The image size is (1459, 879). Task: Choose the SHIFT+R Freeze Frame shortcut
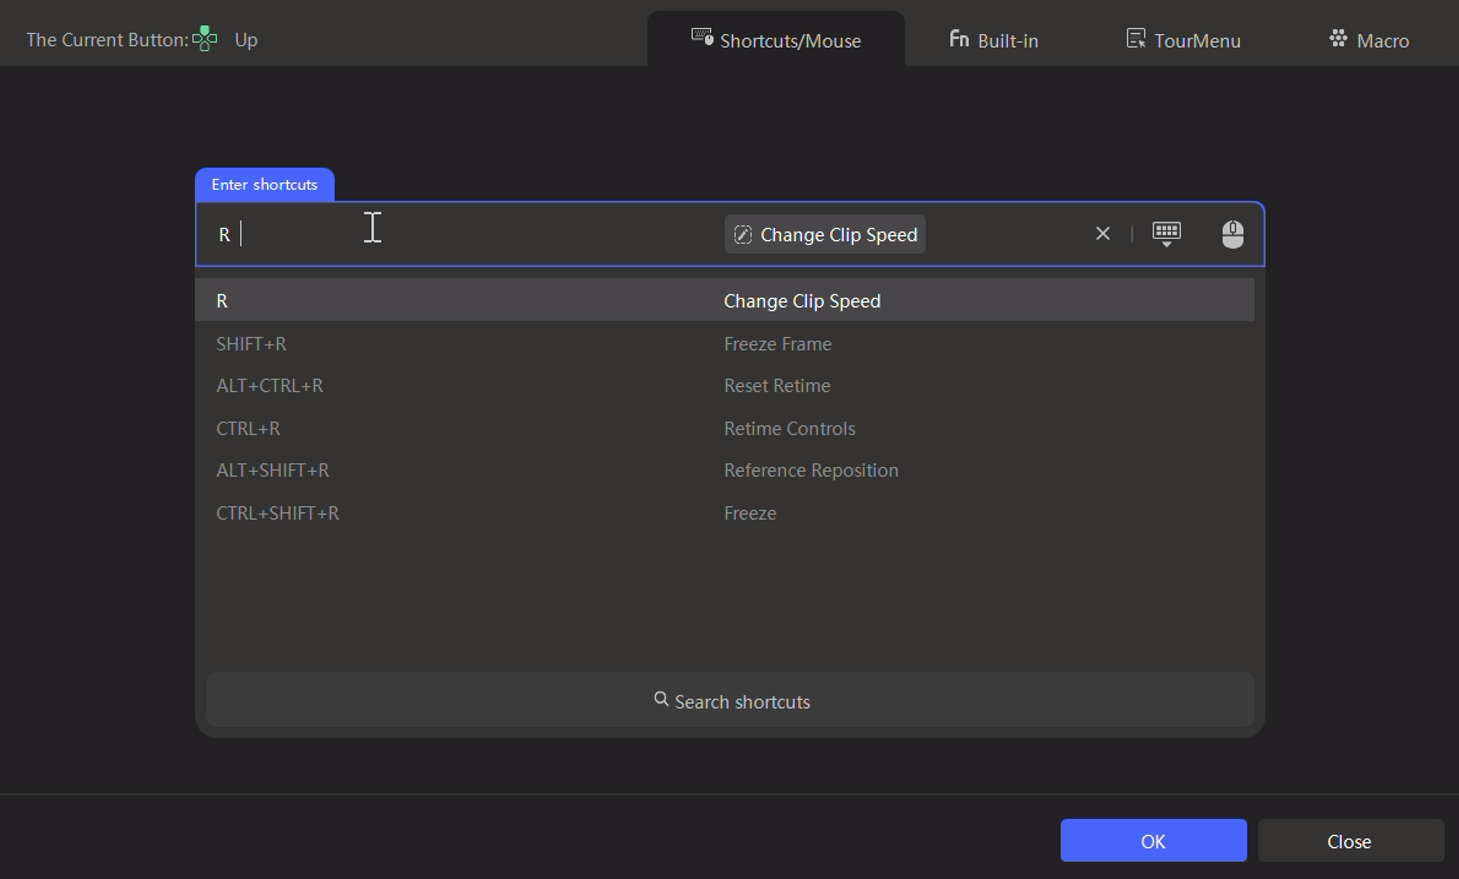[724, 344]
